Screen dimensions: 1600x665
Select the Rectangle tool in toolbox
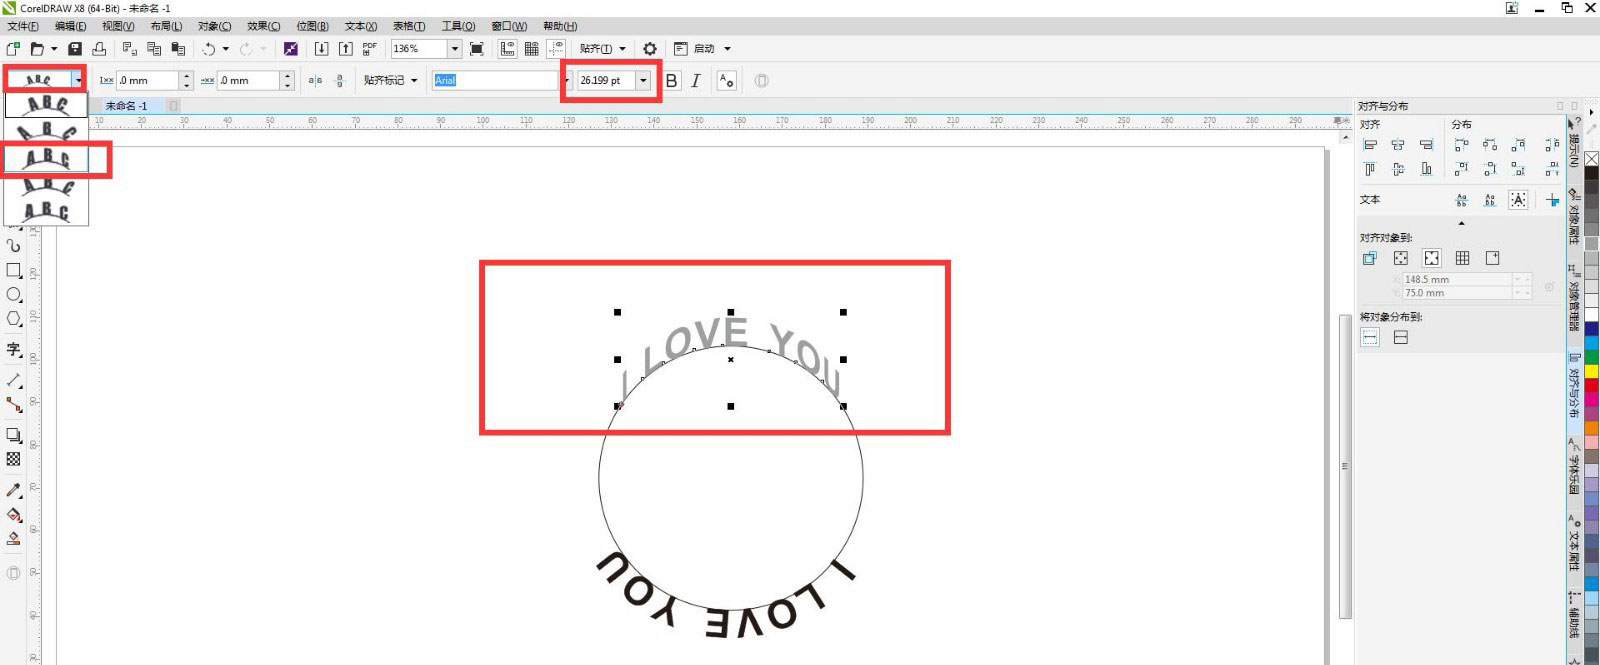pyautogui.click(x=14, y=271)
